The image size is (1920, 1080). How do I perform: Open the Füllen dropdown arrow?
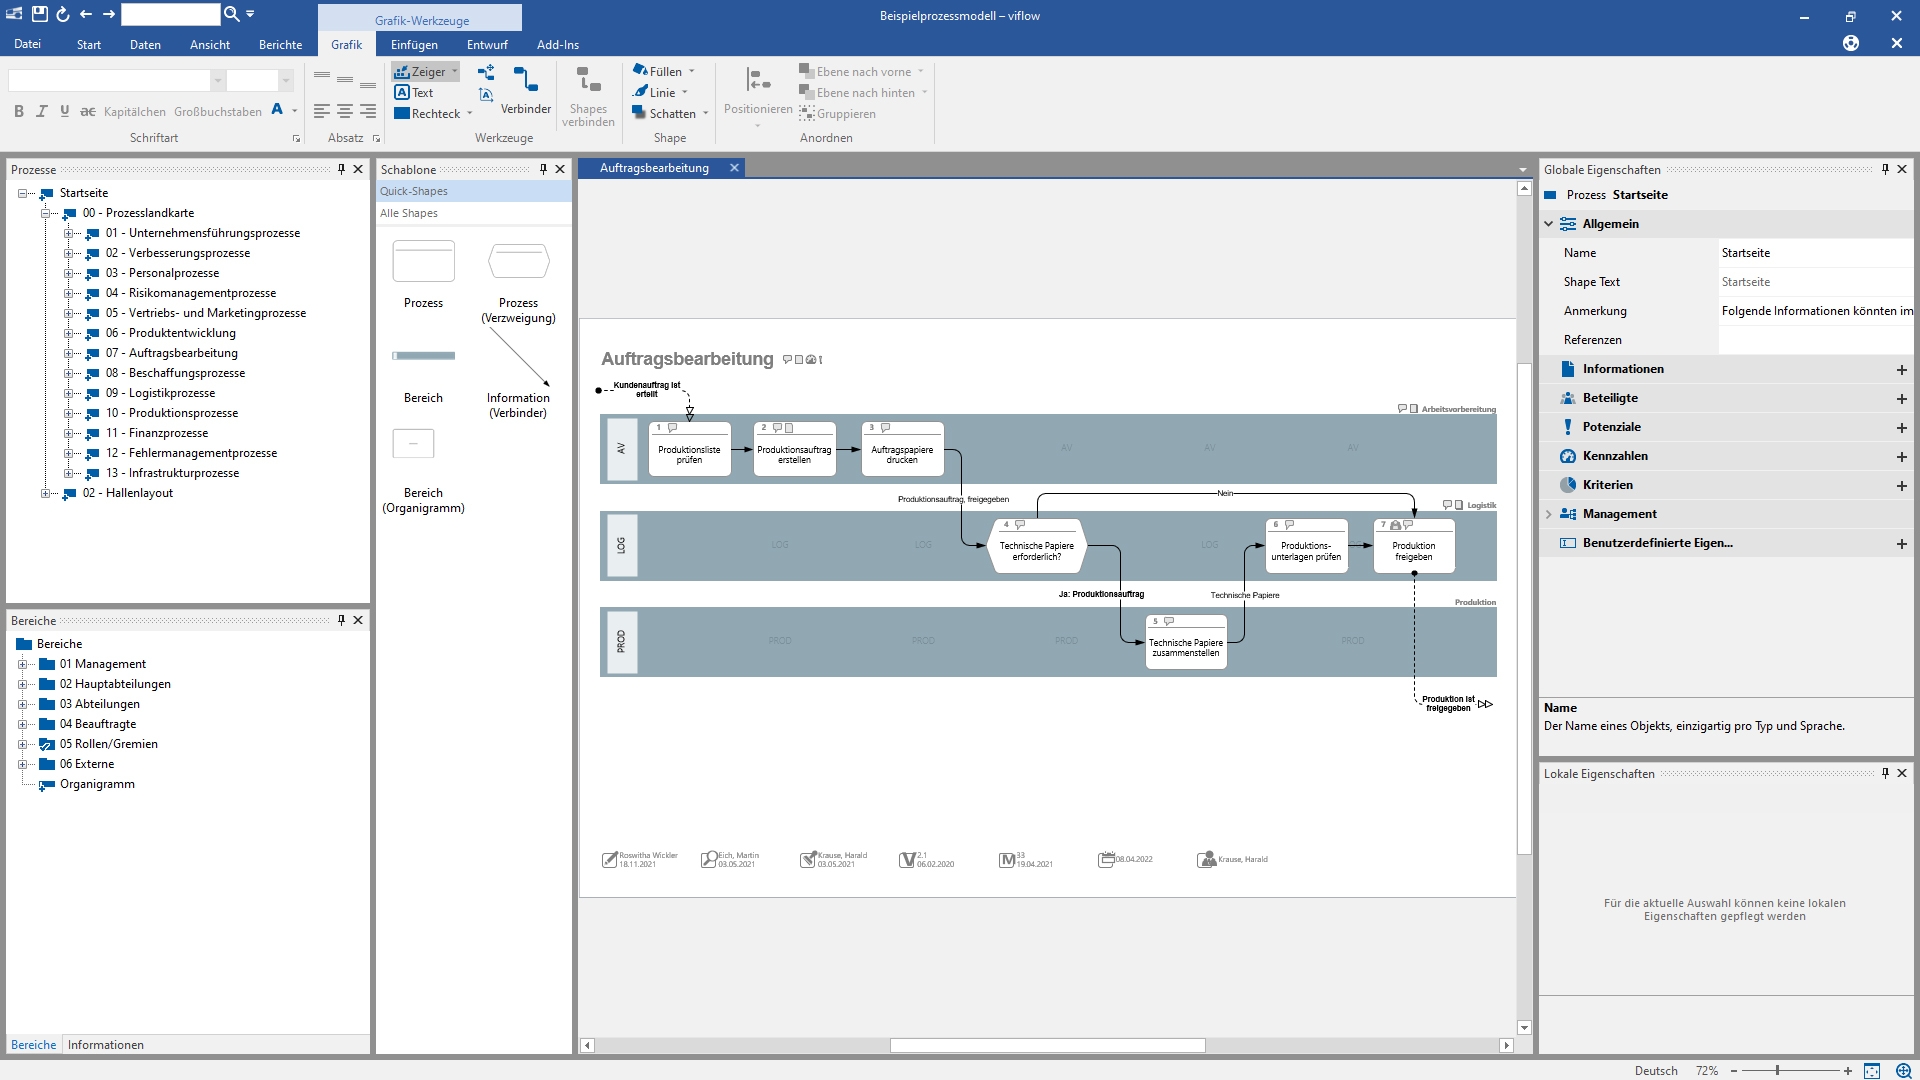coord(692,71)
